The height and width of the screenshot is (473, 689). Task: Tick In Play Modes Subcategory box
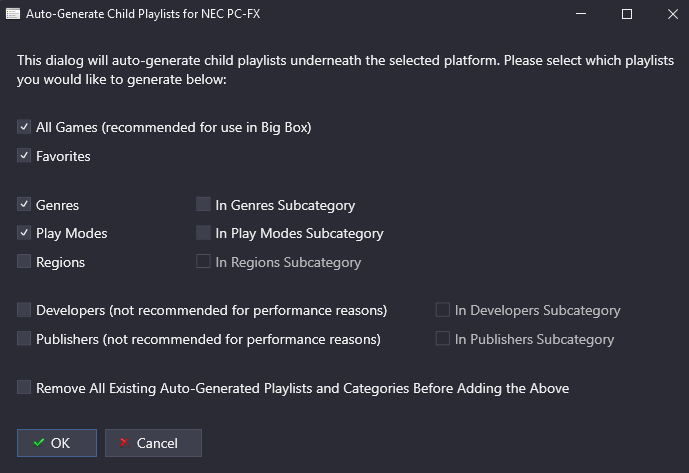[203, 233]
